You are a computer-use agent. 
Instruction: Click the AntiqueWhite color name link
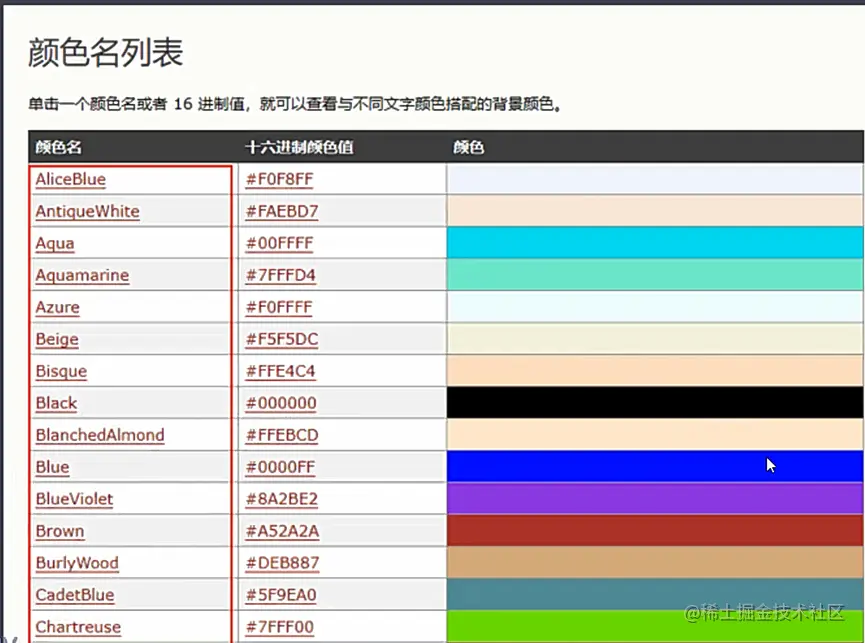pyautogui.click(x=87, y=211)
